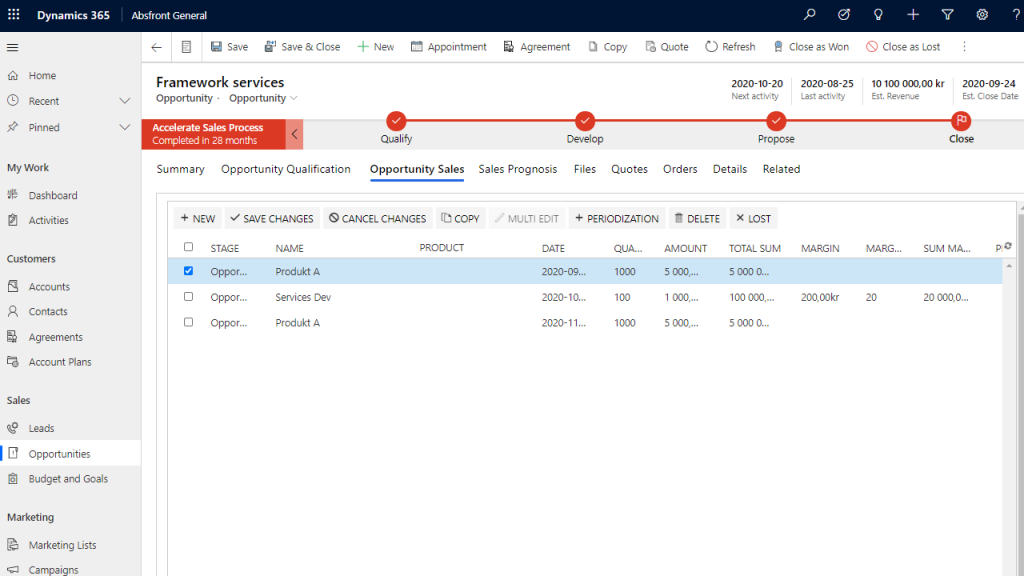Switch to the Summary tab
The height and width of the screenshot is (576, 1024).
[x=180, y=169]
